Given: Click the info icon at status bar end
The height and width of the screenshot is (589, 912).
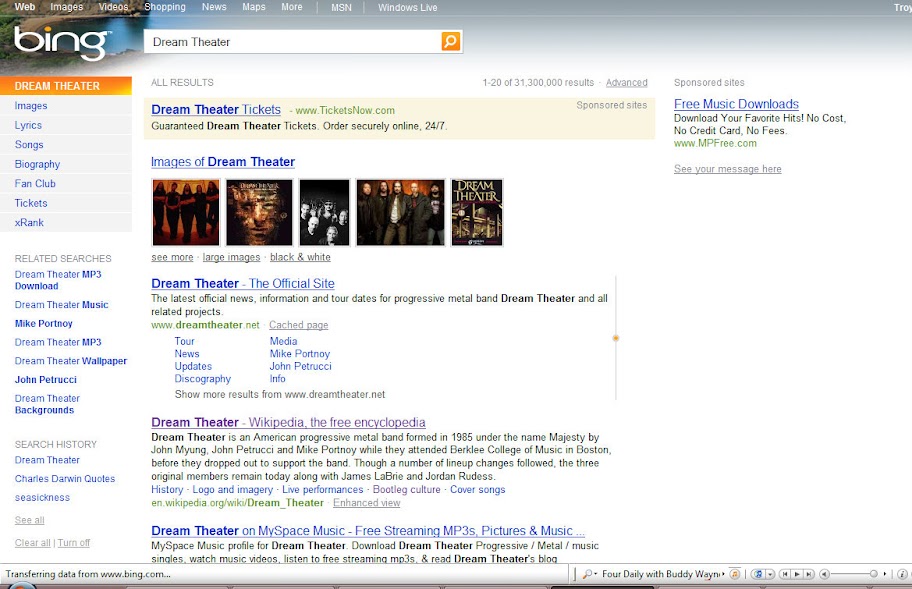Looking at the screenshot, I should [902, 574].
